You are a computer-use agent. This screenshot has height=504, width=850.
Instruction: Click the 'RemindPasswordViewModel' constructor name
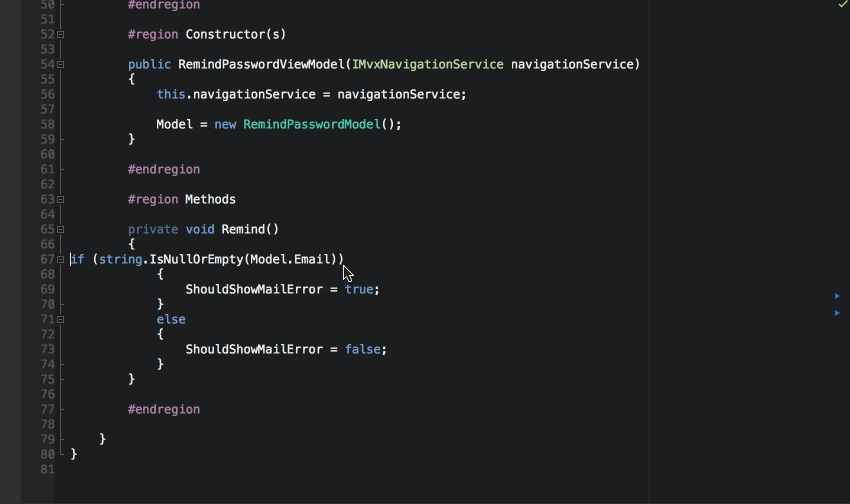pyautogui.click(x=261, y=64)
